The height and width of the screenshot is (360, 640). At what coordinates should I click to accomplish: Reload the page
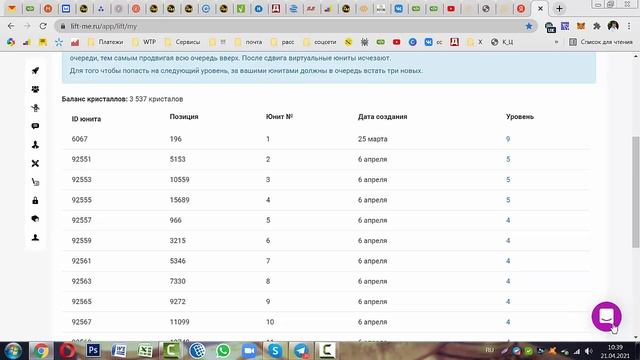click(x=43, y=26)
